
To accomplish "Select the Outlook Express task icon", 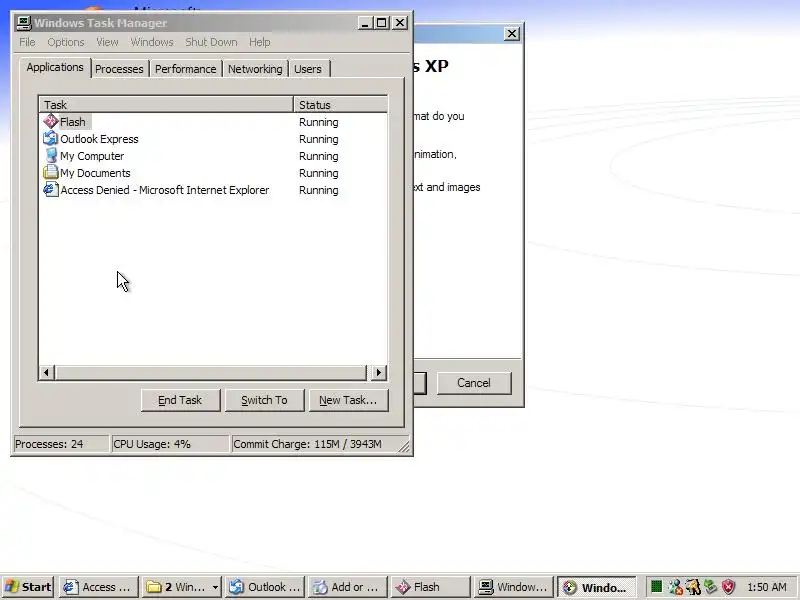I will point(51,138).
